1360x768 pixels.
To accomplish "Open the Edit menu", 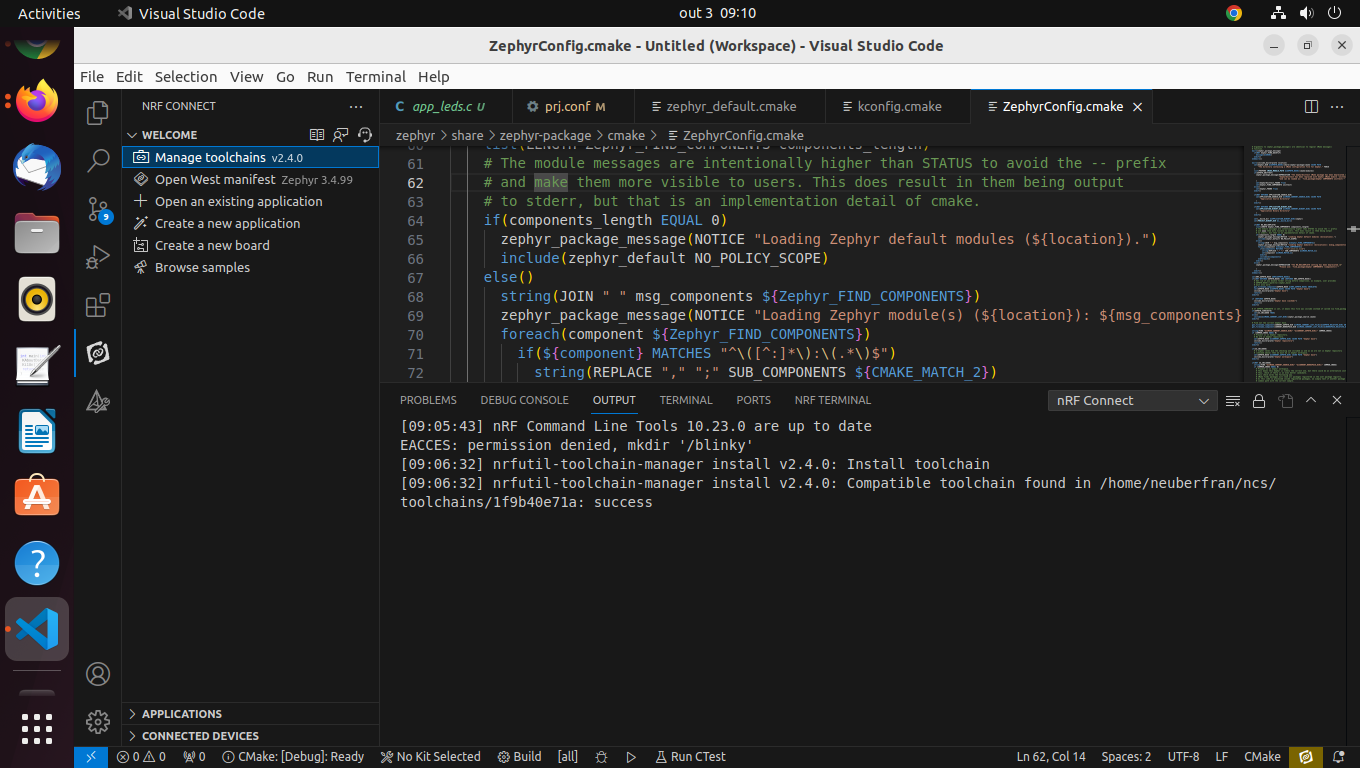I will [129, 77].
